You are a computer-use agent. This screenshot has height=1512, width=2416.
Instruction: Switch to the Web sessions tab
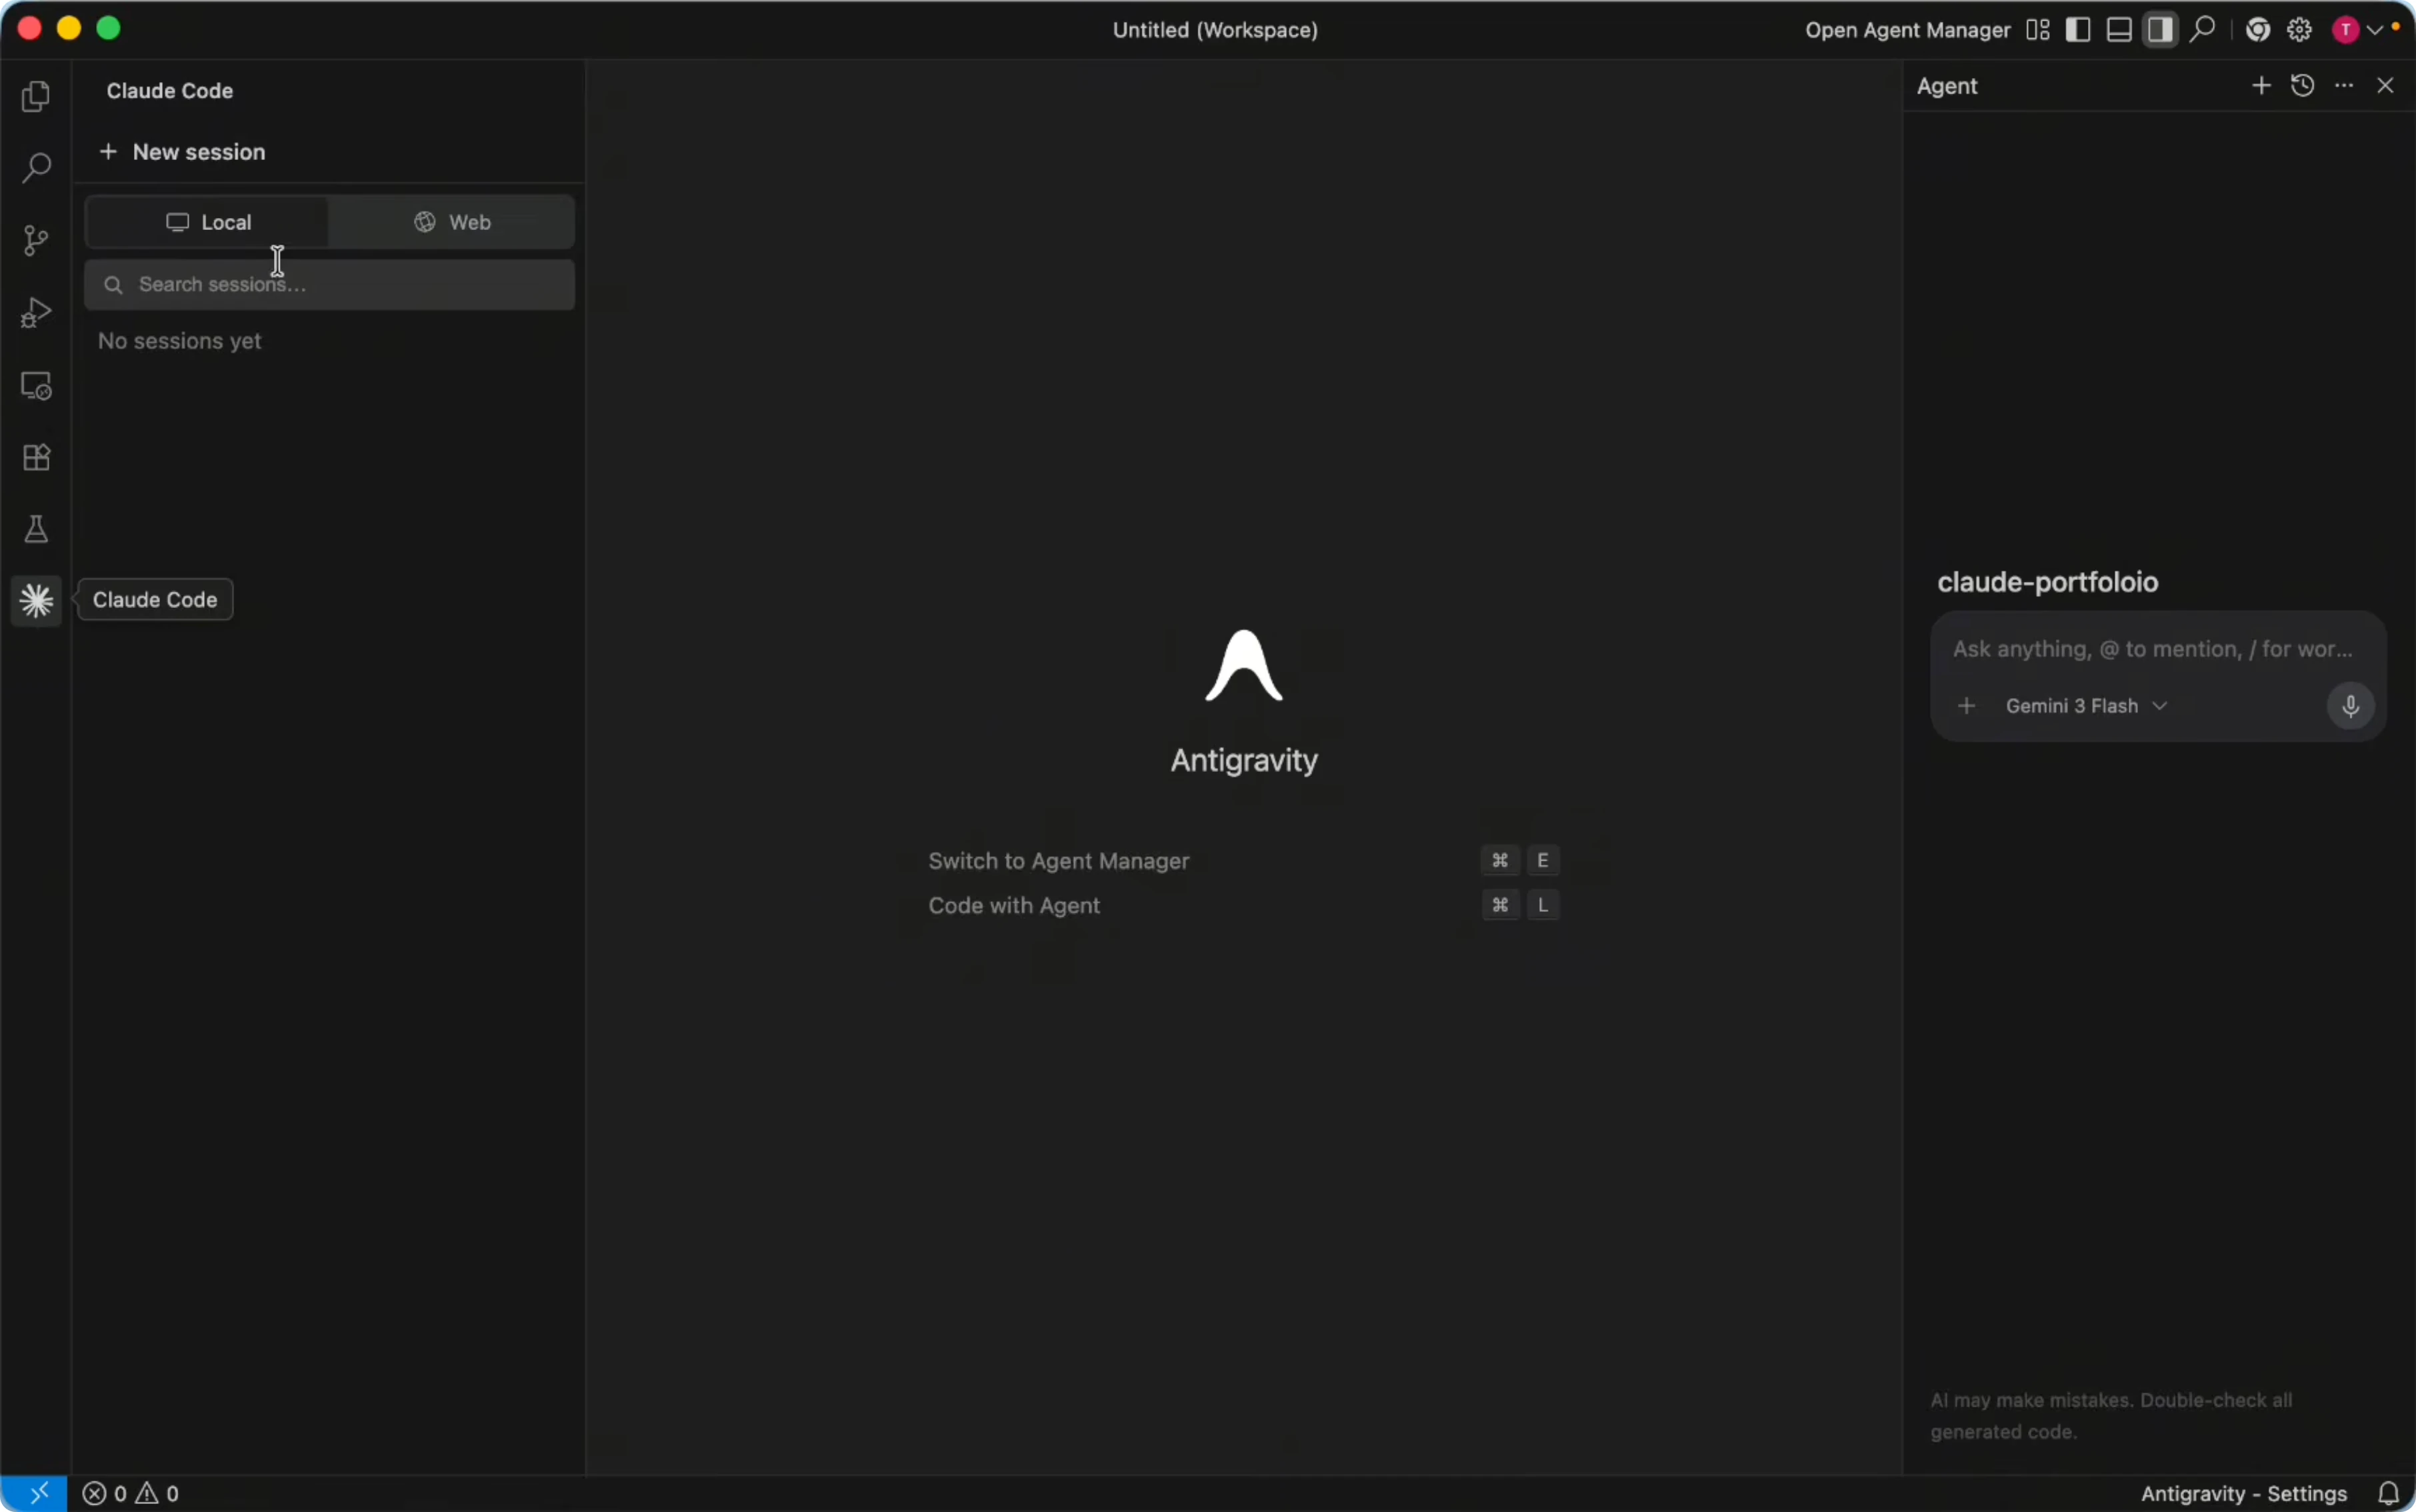(452, 222)
